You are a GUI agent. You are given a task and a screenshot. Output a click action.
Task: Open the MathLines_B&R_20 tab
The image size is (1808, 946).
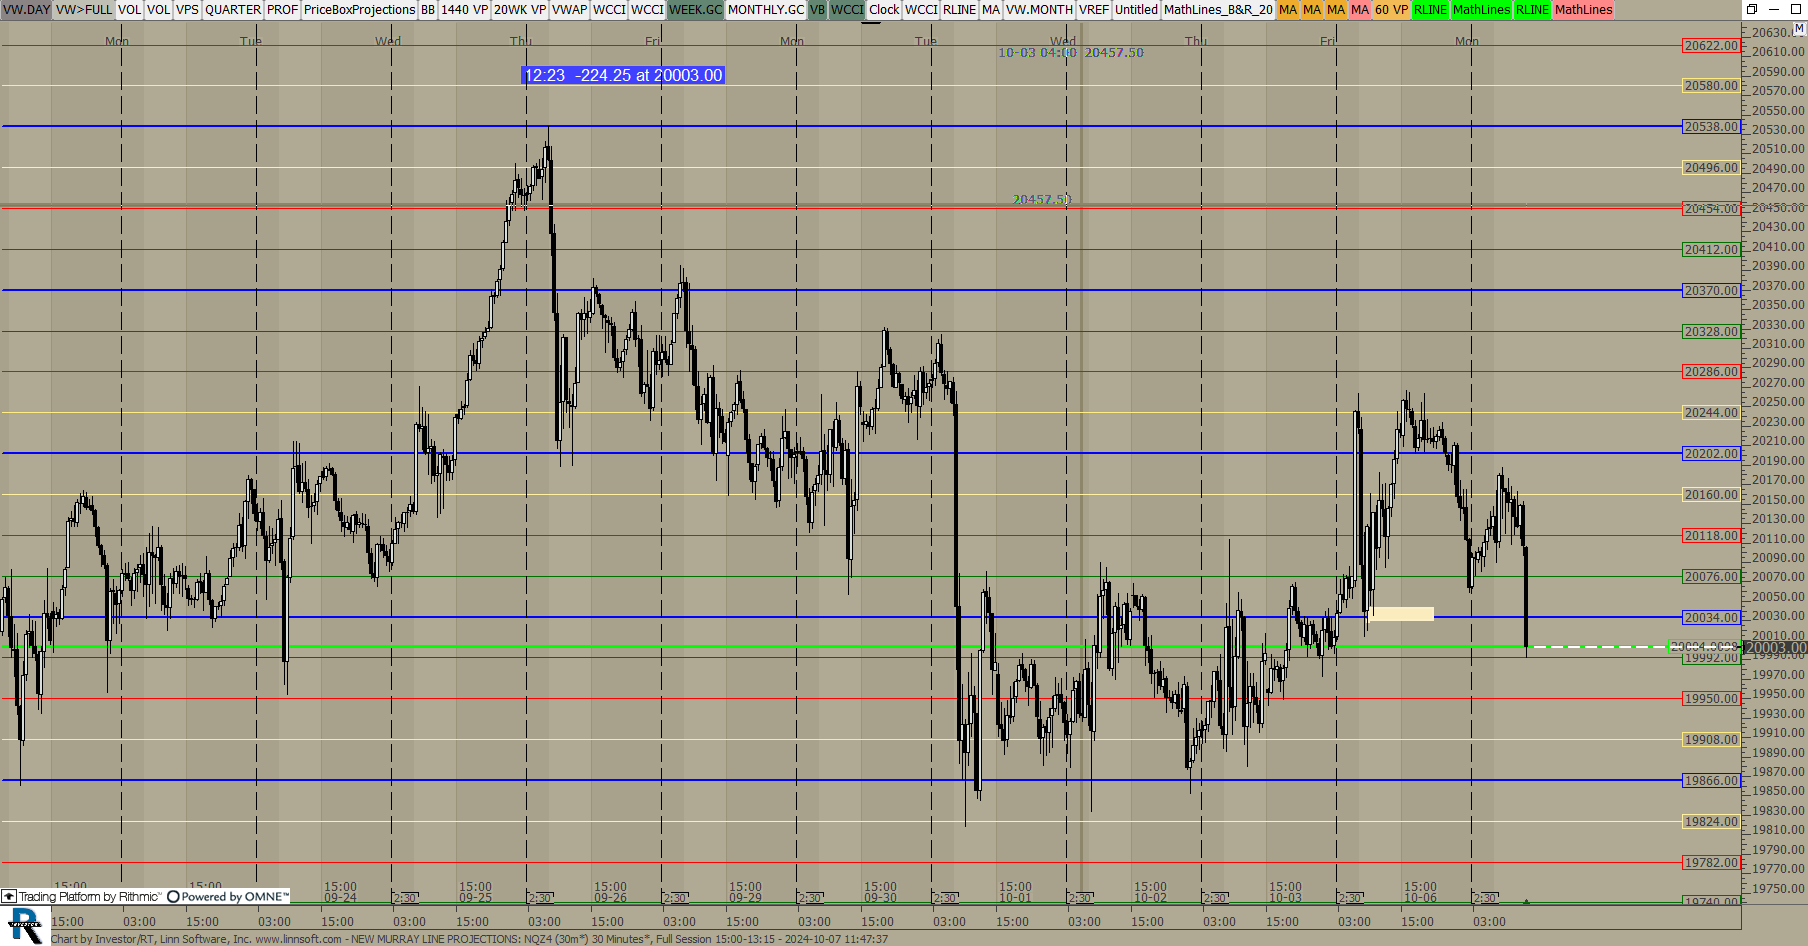tap(1217, 9)
